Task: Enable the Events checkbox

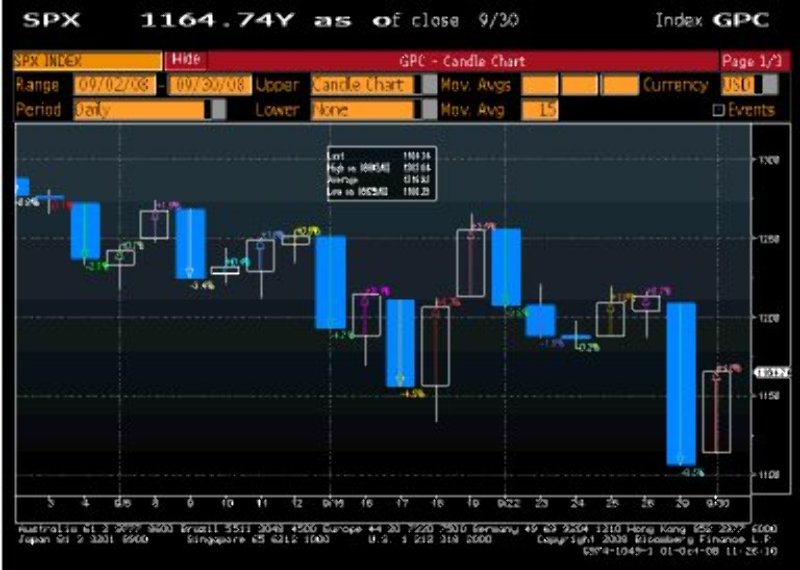Action: (x=718, y=110)
